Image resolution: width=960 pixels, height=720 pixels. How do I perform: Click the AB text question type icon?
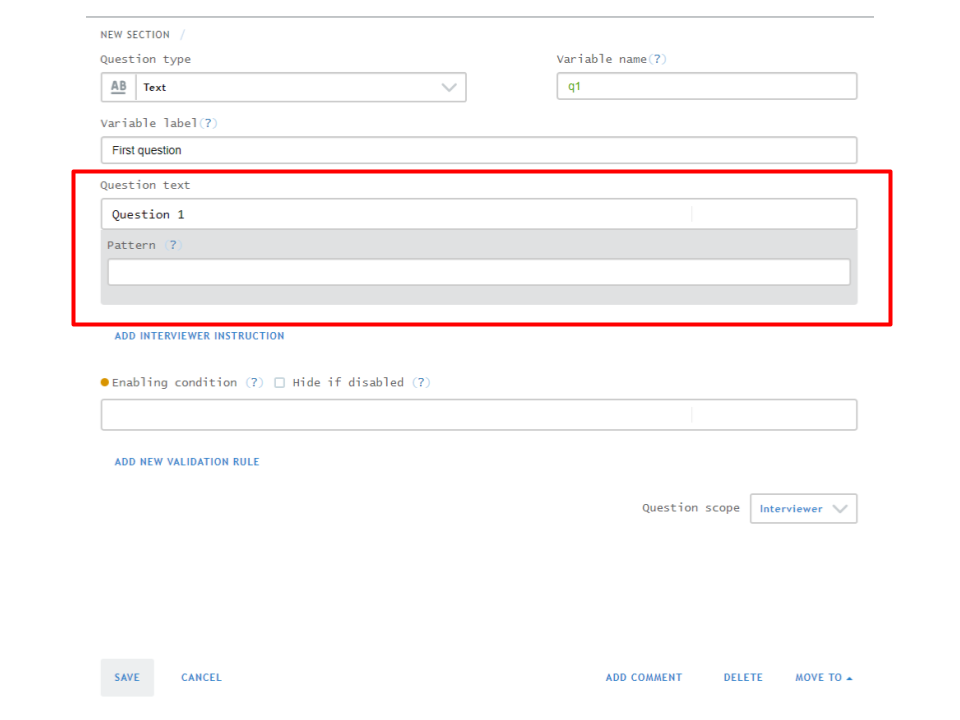point(117,87)
